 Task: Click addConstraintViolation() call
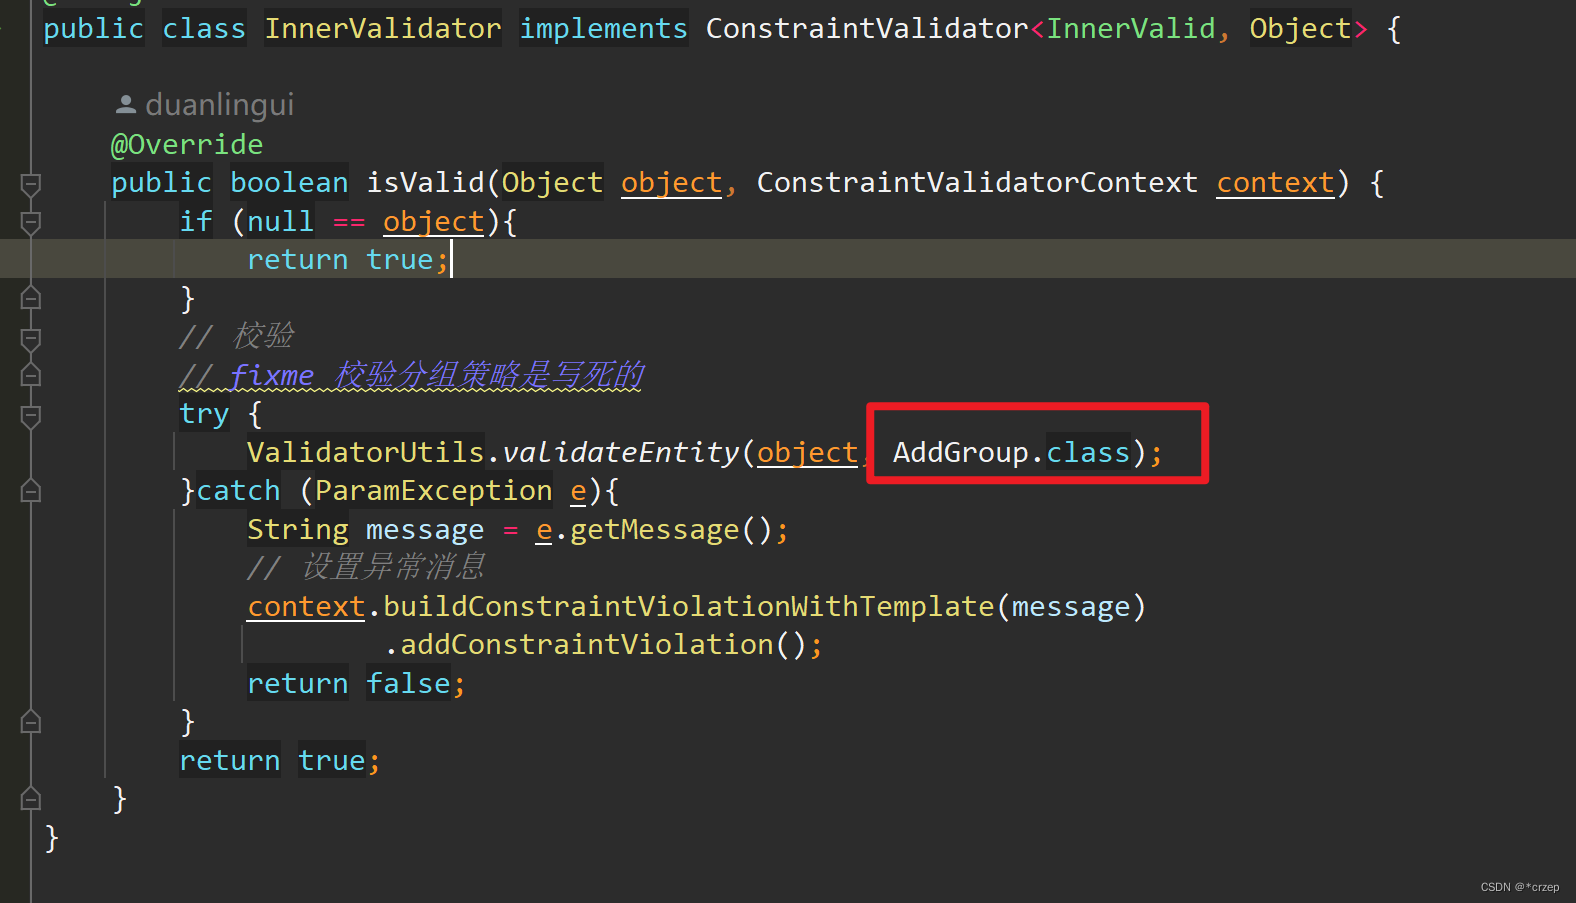point(603,645)
